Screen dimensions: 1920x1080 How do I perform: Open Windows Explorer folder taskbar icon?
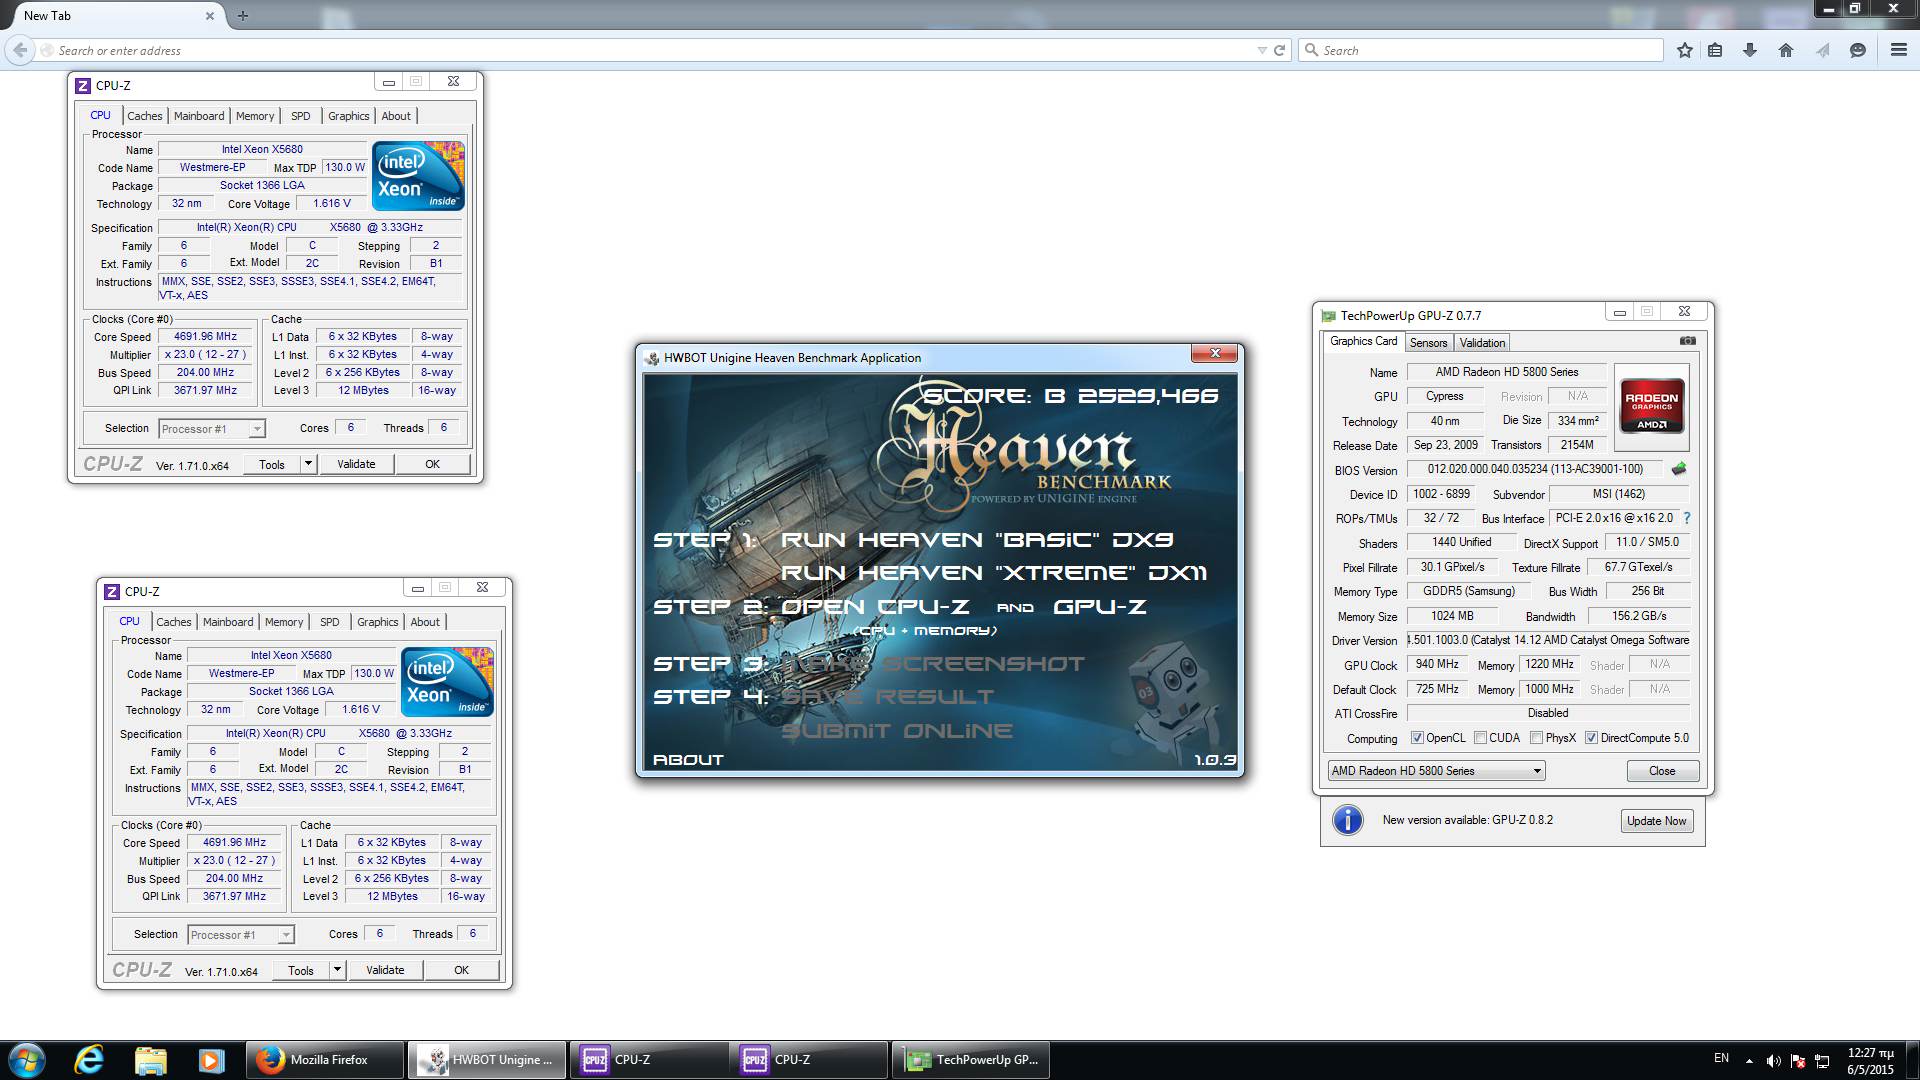coord(150,1060)
